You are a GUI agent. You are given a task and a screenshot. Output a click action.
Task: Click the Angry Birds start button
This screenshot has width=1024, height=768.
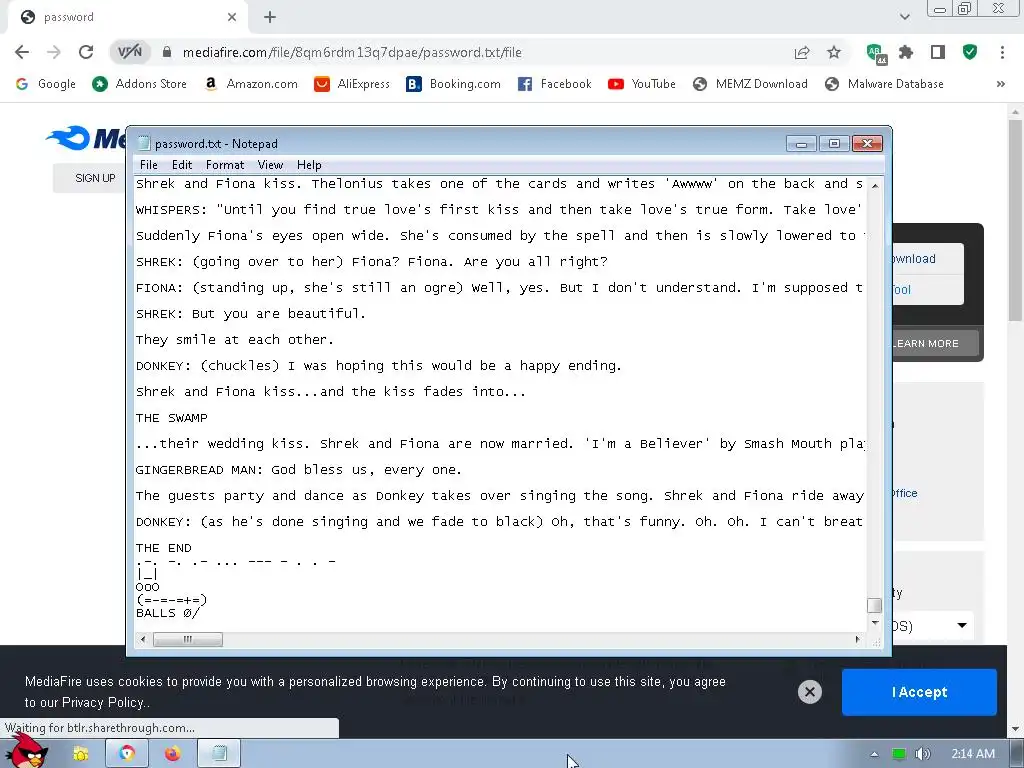27,750
